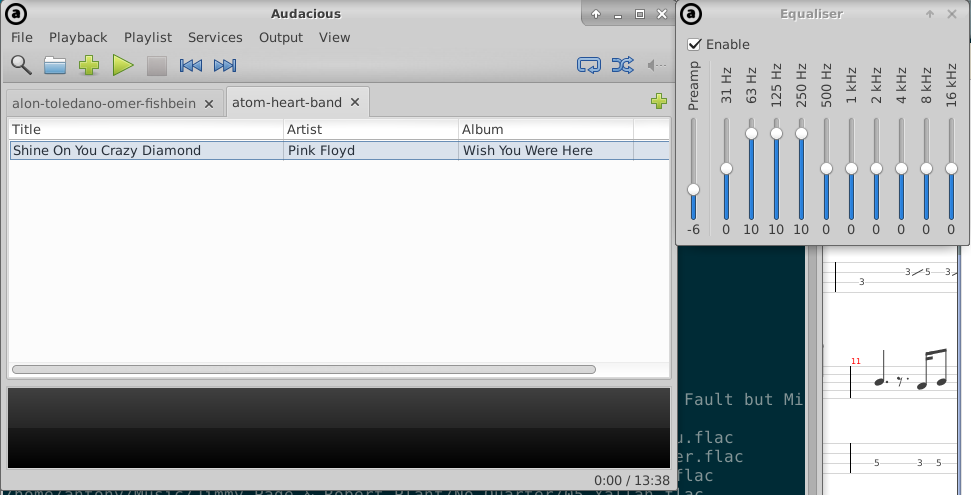Close the Equaliser window

click(952, 14)
